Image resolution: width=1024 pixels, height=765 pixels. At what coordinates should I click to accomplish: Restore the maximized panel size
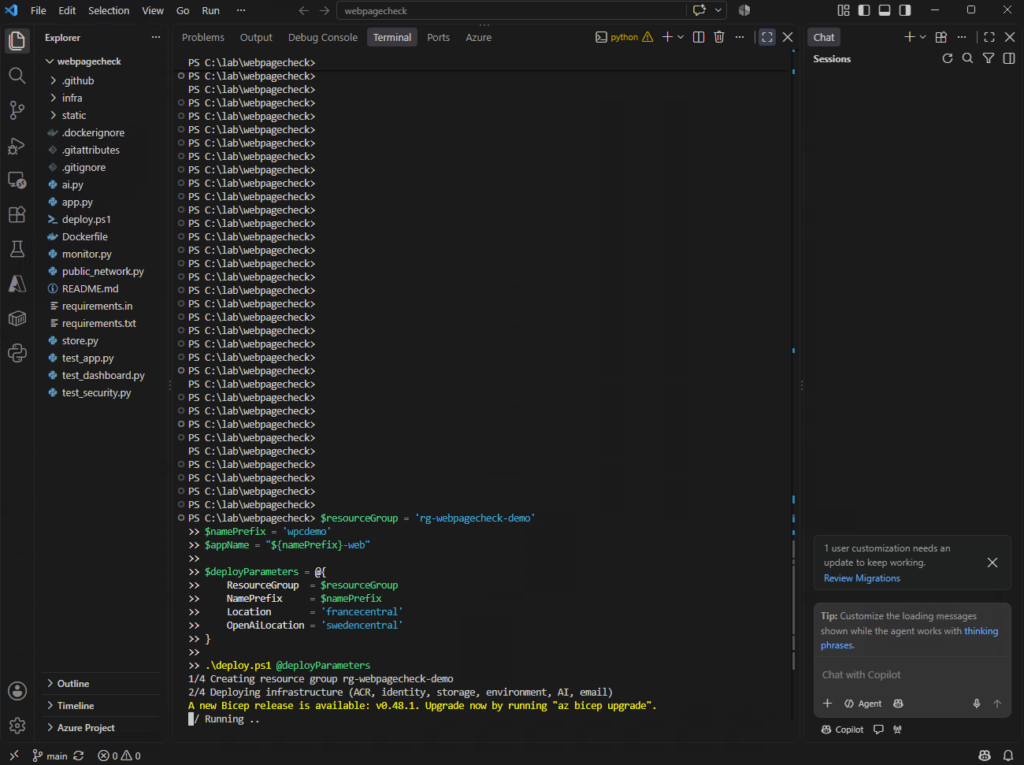click(767, 37)
